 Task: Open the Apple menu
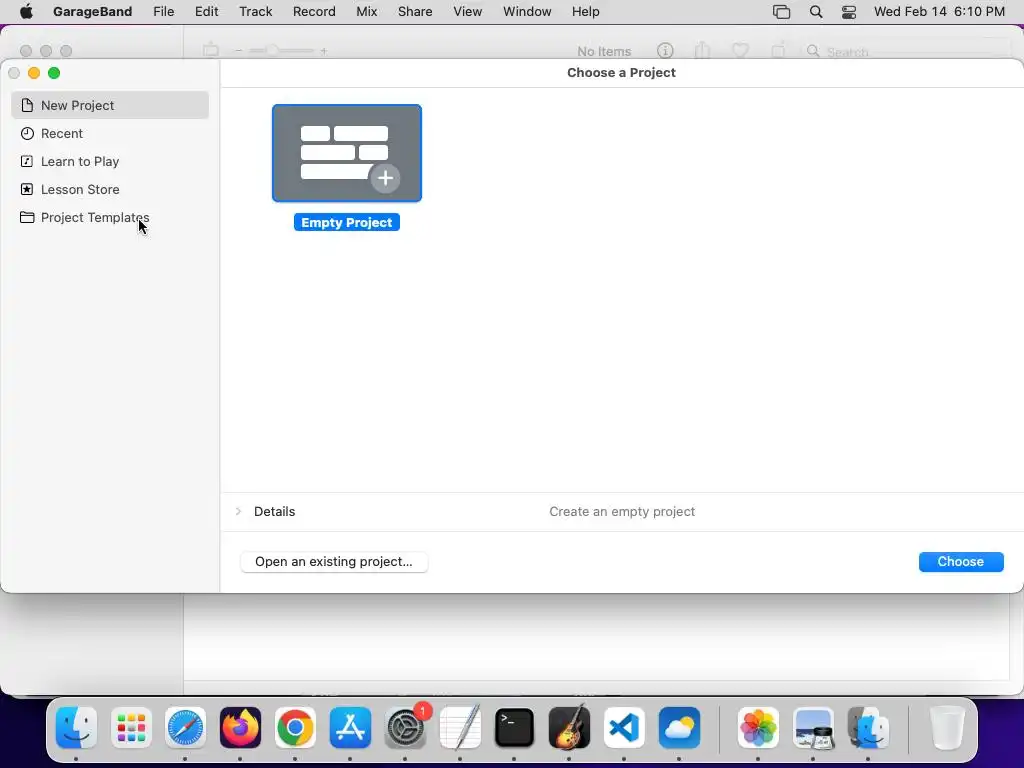pos(26,12)
